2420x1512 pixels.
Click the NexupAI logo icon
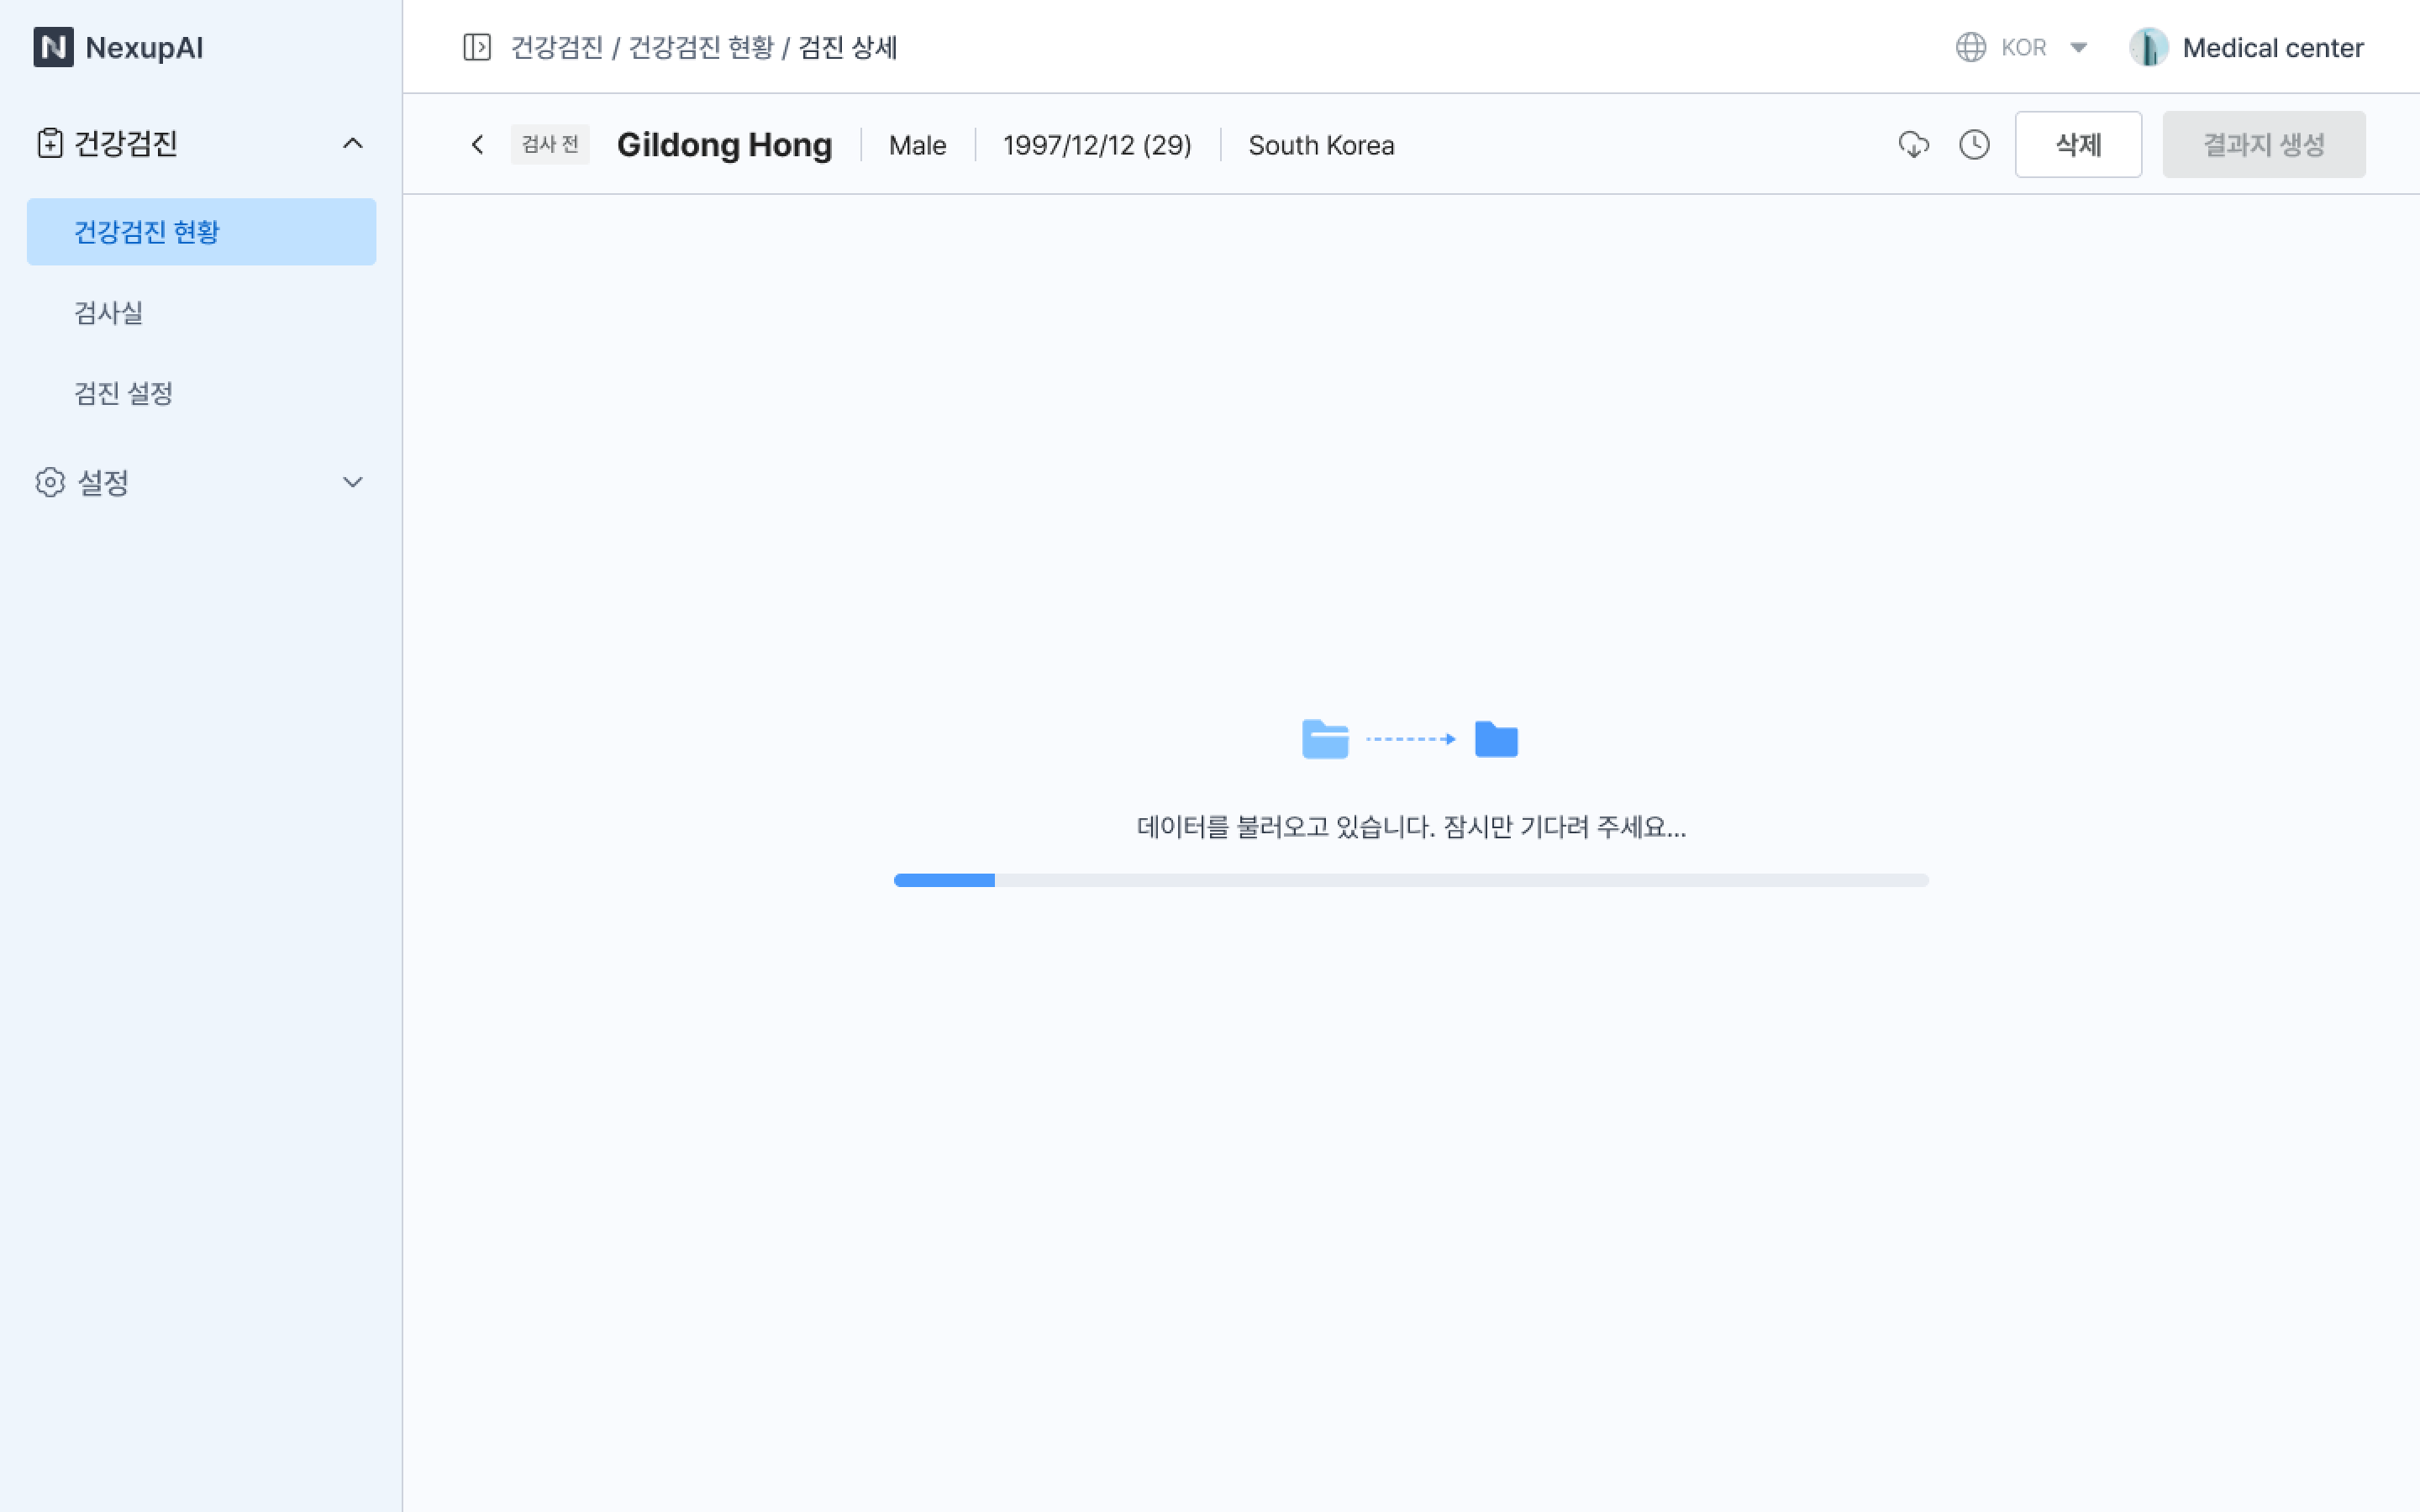pyautogui.click(x=53, y=47)
